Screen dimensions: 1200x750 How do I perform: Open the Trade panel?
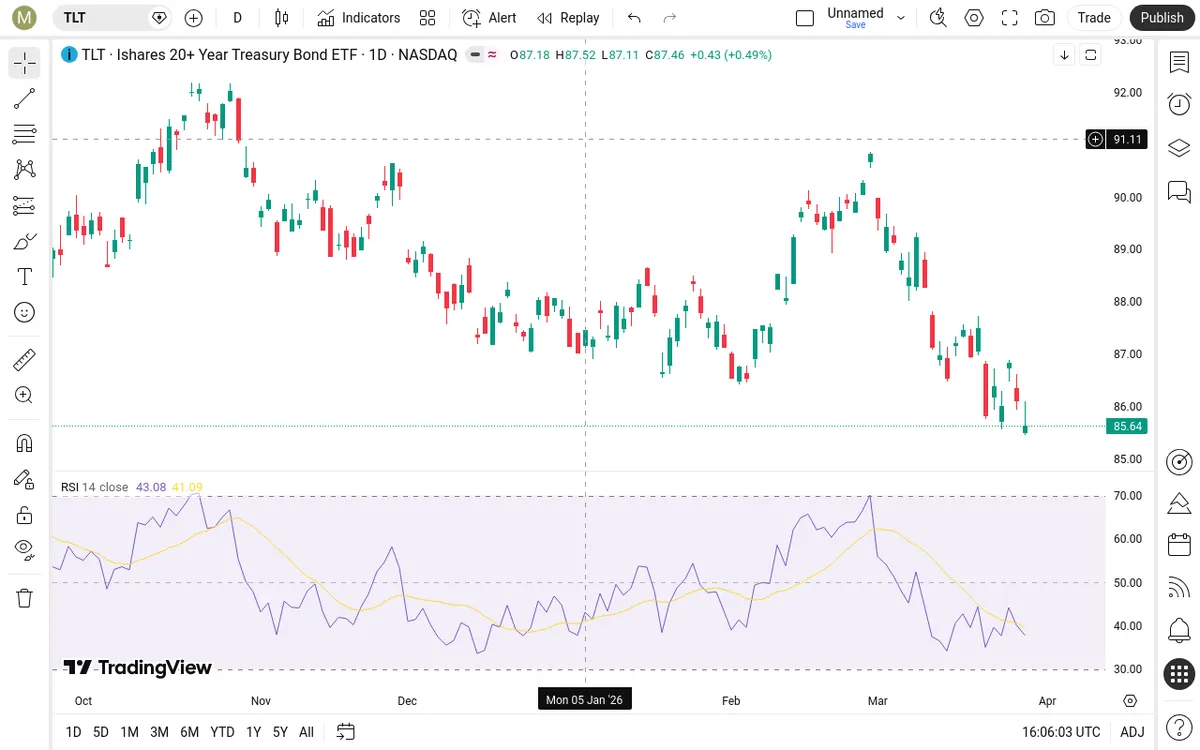click(x=1094, y=17)
